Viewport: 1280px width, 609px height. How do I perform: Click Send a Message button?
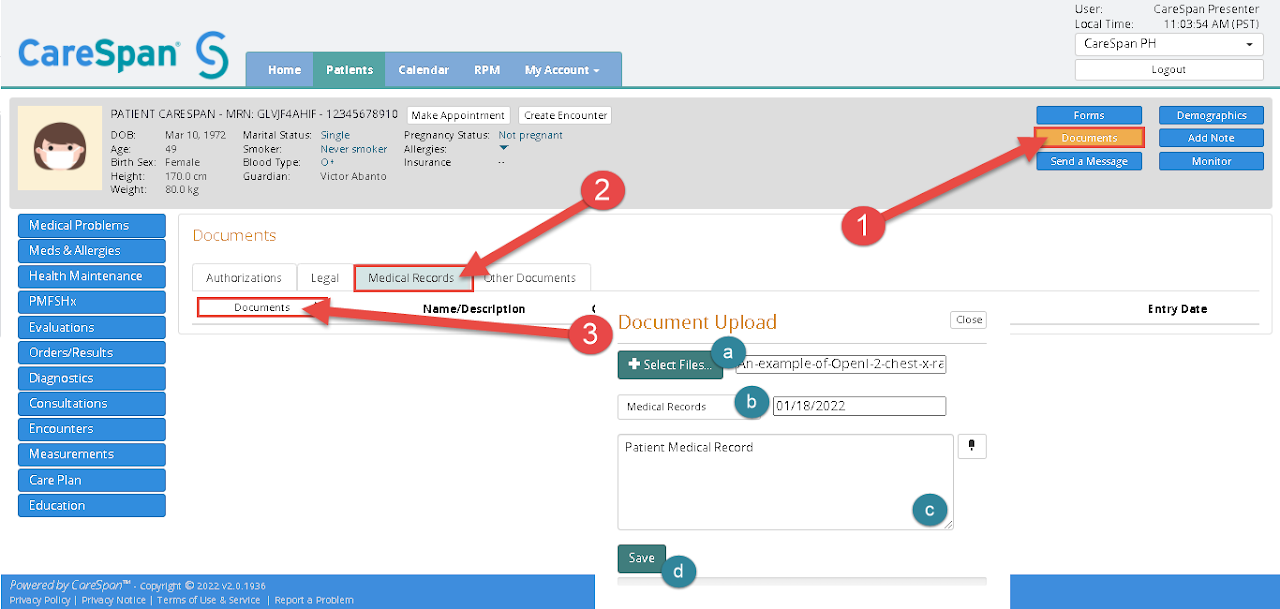tap(1089, 161)
